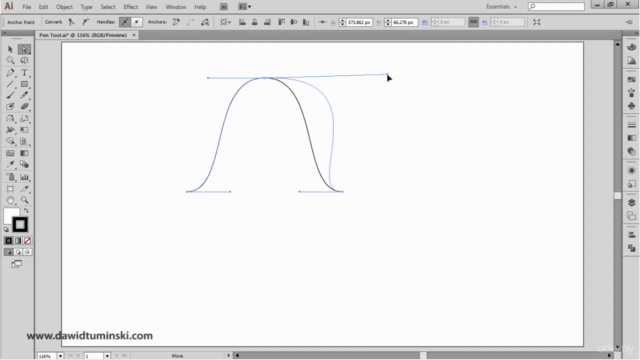The height and width of the screenshot is (360, 640).
Task: Convert anchor points to smooth
Action: [x=86, y=22]
